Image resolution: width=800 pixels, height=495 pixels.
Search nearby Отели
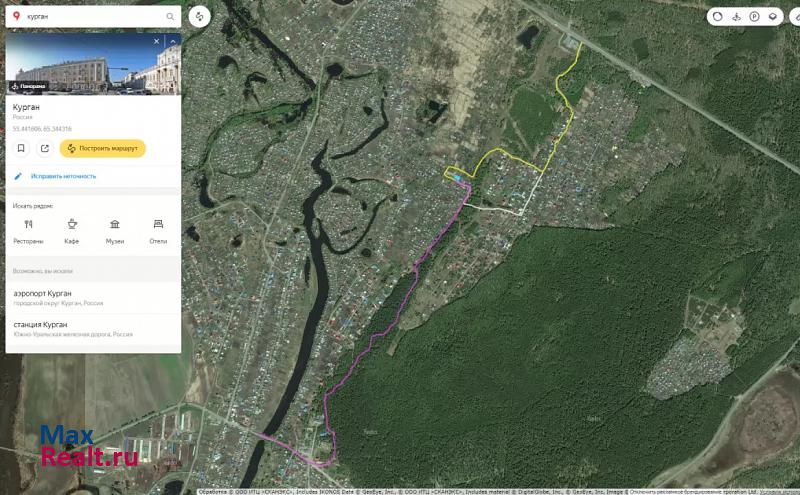click(158, 231)
